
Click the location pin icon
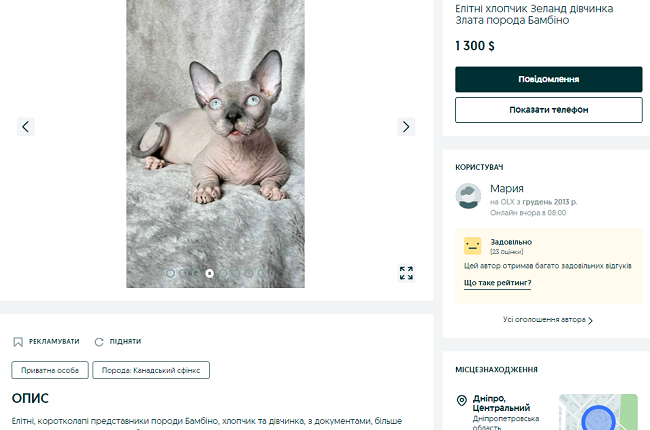[461, 402]
